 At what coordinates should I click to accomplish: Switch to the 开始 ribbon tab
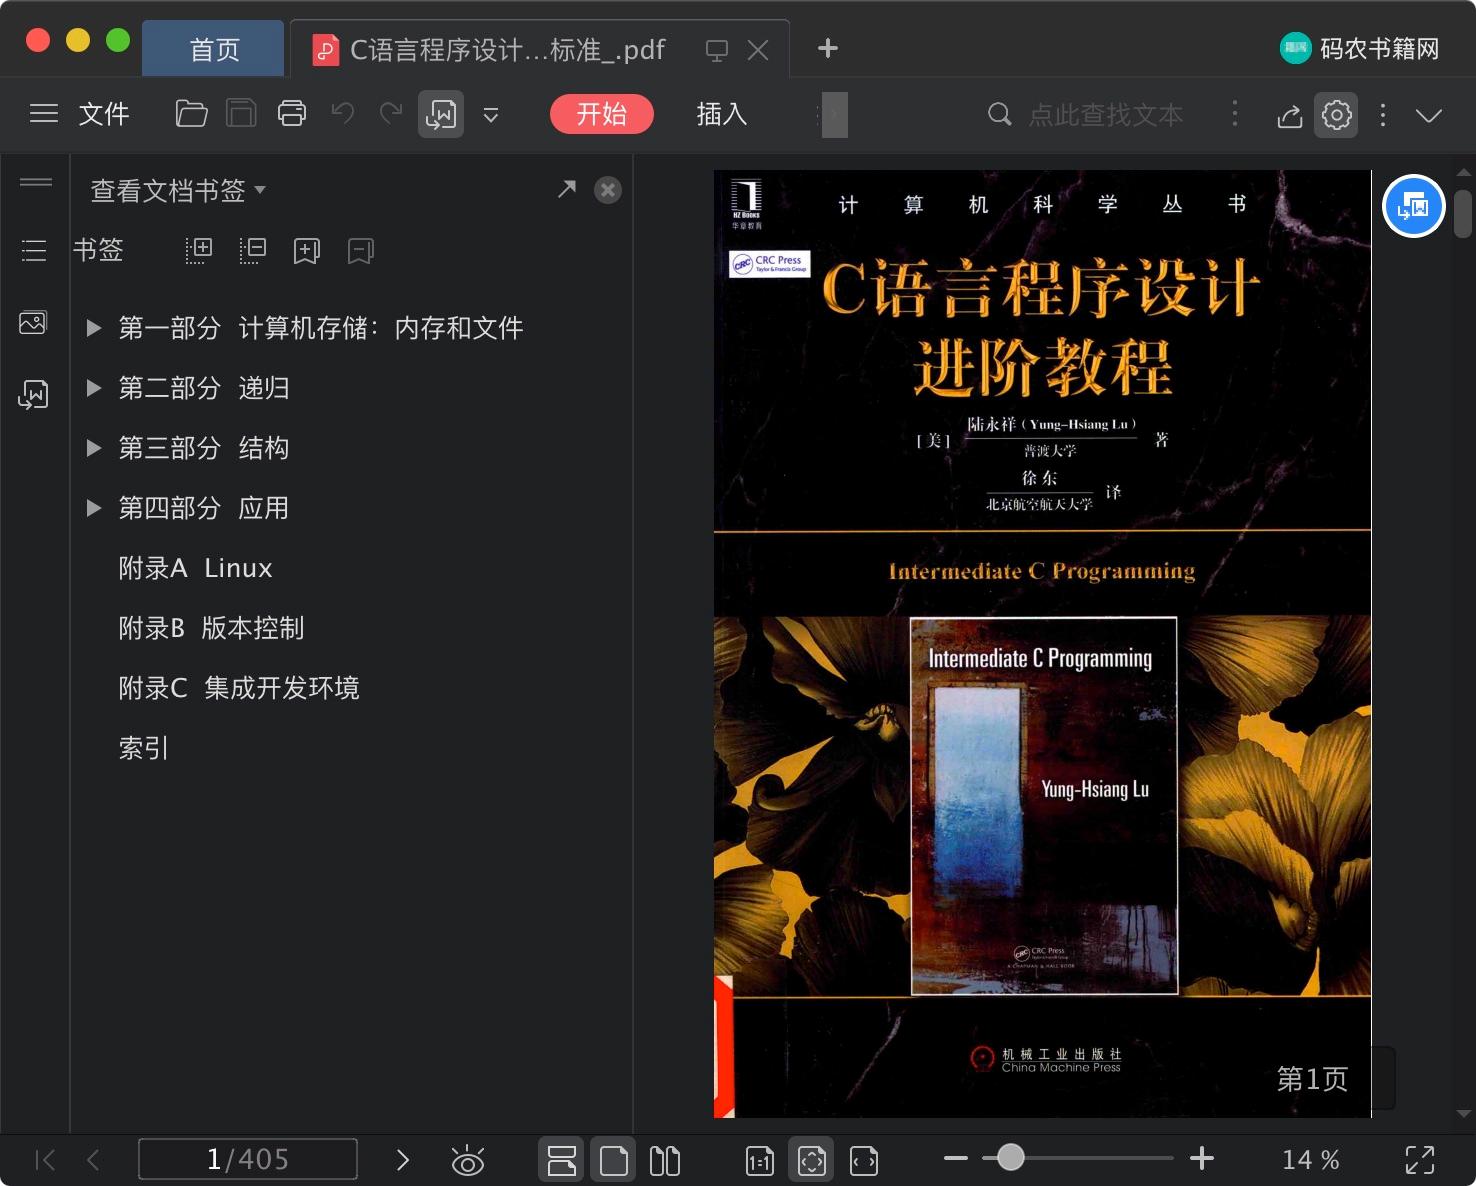[602, 114]
